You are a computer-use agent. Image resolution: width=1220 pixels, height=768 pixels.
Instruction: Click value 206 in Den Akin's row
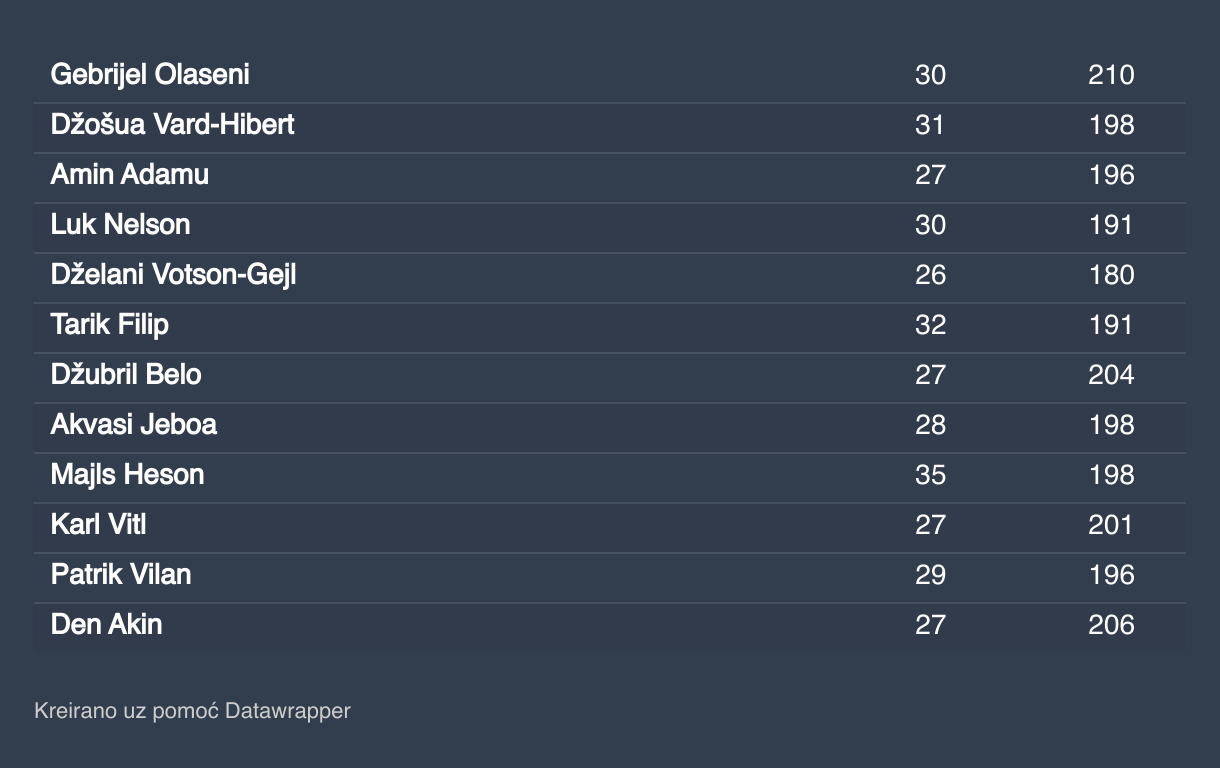point(1111,625)
